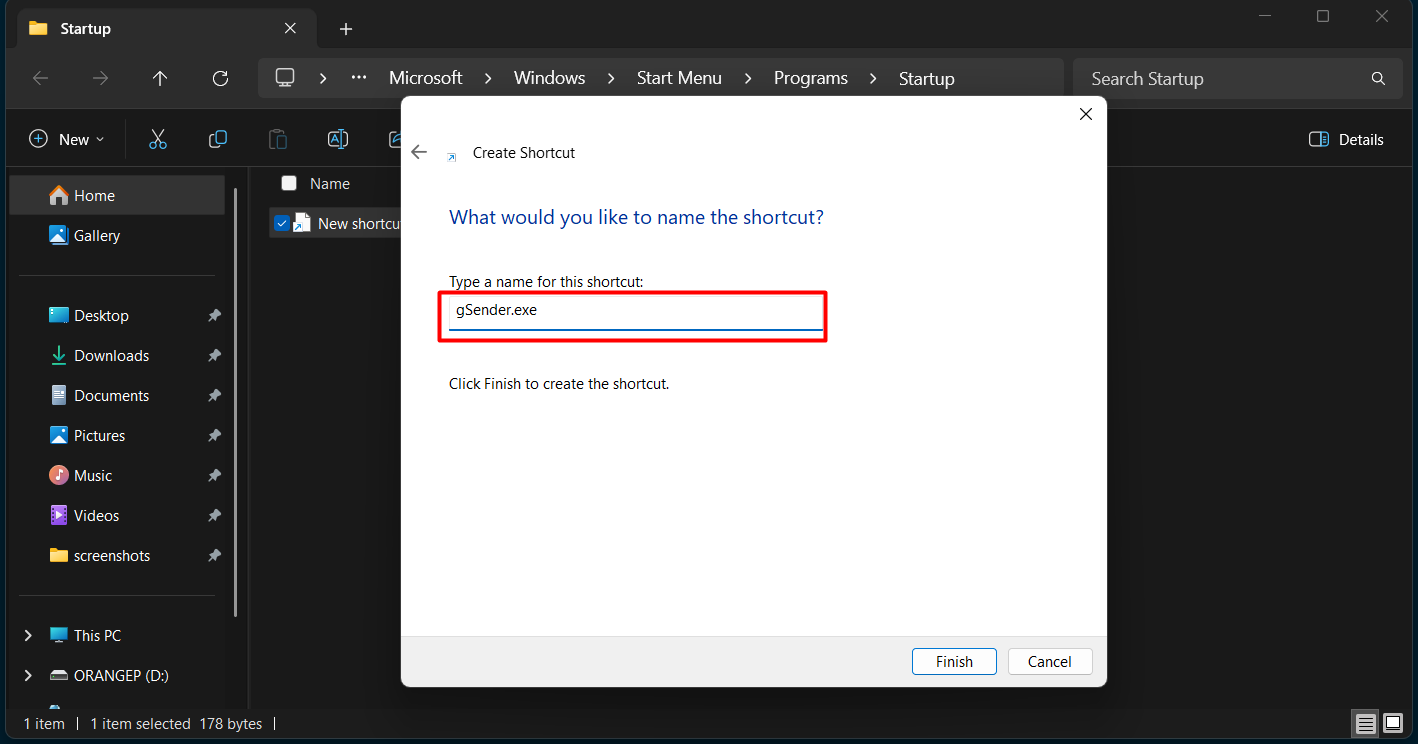Uncheck the New shortcut item checkbox
The height and width of the screenshot is (744, 1418).
[281, 222]
